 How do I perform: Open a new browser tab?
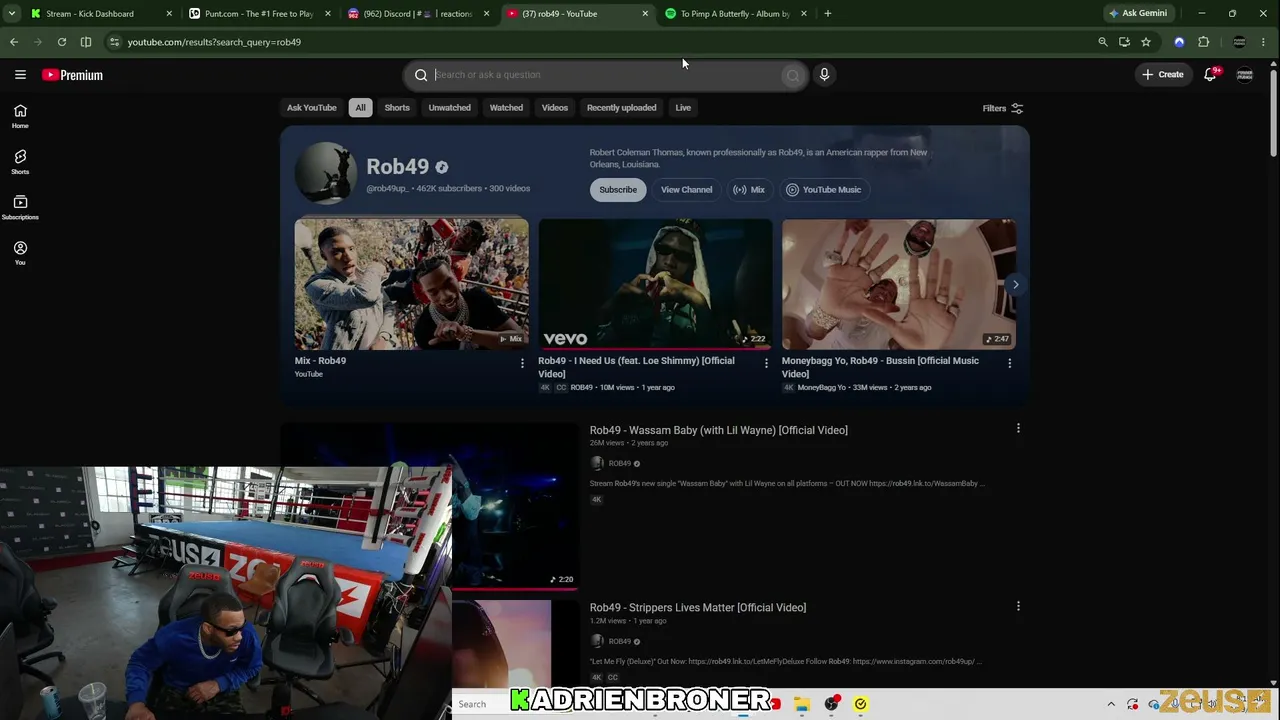click(828, 14)
